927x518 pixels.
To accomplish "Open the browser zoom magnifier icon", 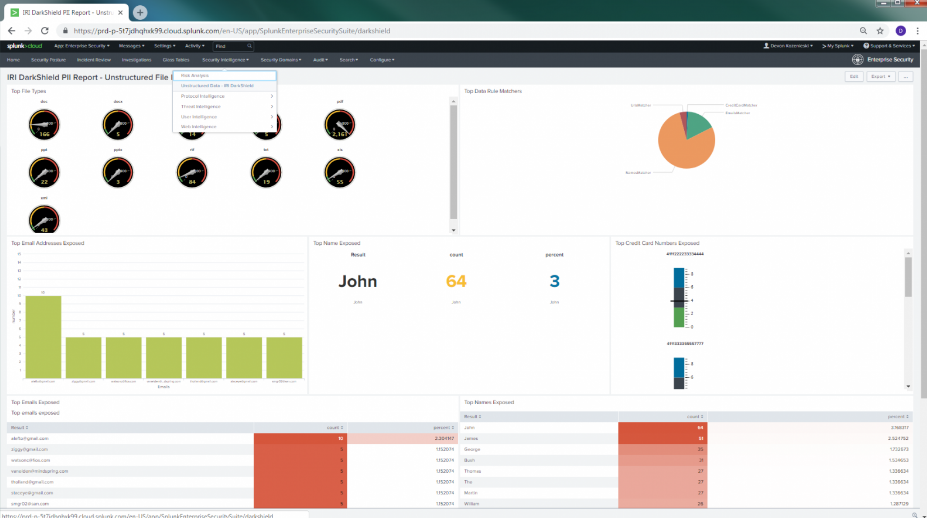I will tap(863, 31).
